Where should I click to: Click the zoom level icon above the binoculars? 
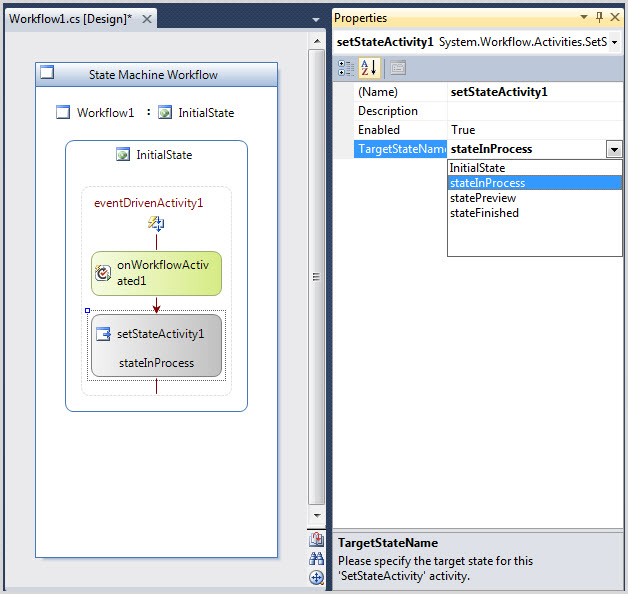[316, 539]
